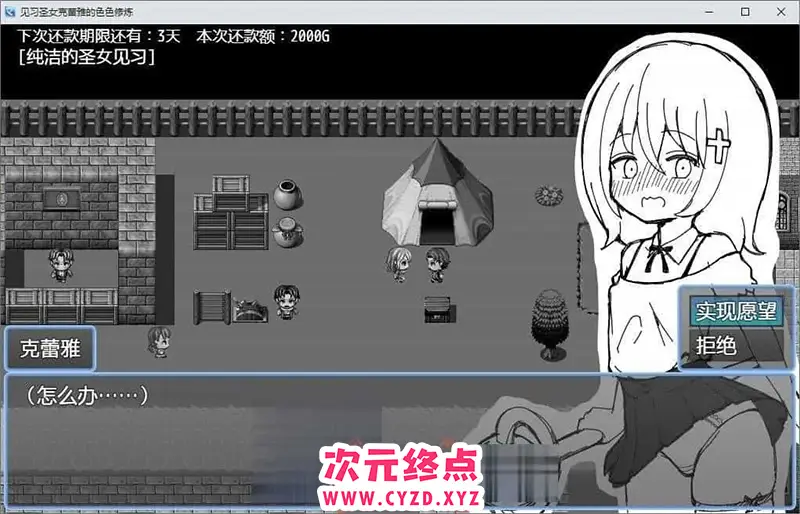Click the tent entrance
The image size is (800, 514).
click(437, 226)
